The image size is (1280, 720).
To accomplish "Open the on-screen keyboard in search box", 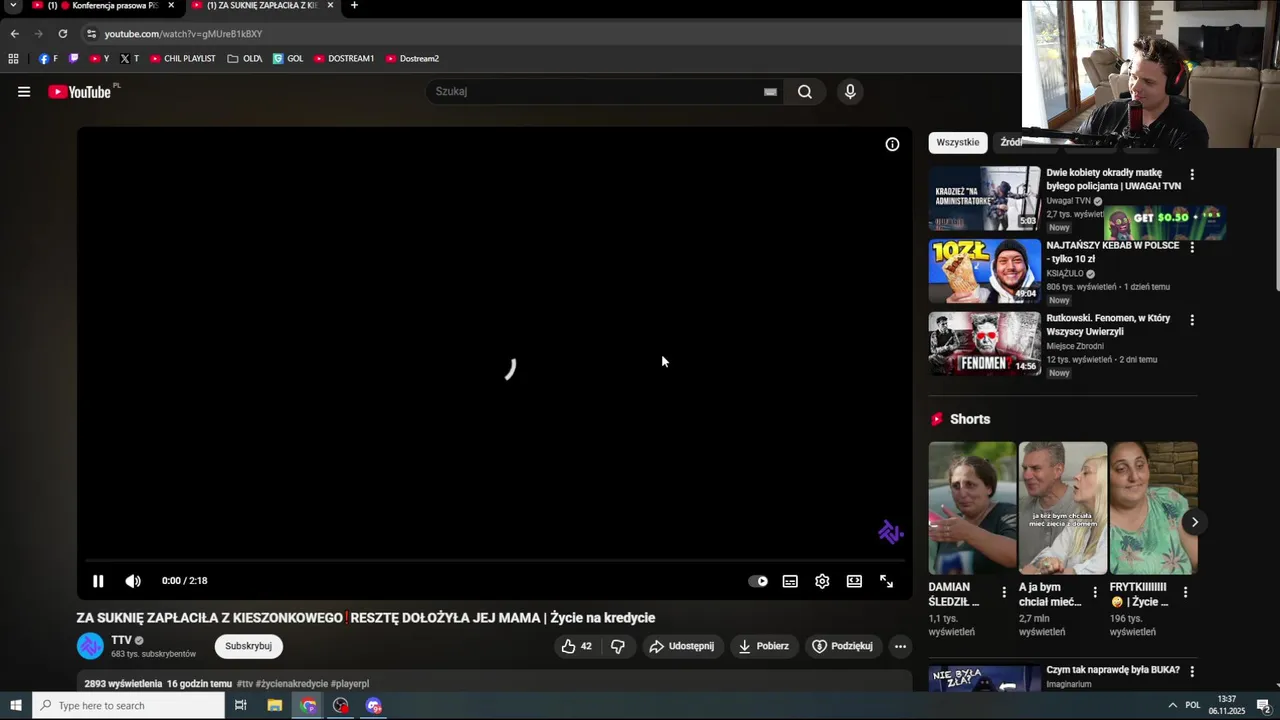I will (770, 92).
